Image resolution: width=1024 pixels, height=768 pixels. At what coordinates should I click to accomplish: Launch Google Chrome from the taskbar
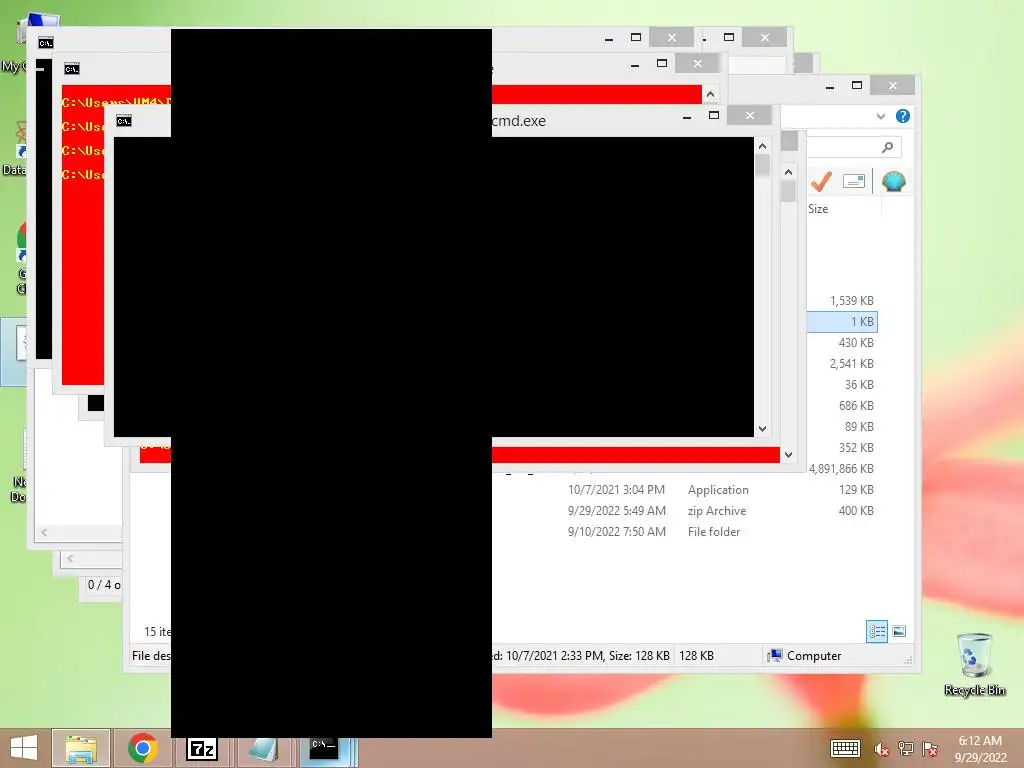tap(142, 748)
